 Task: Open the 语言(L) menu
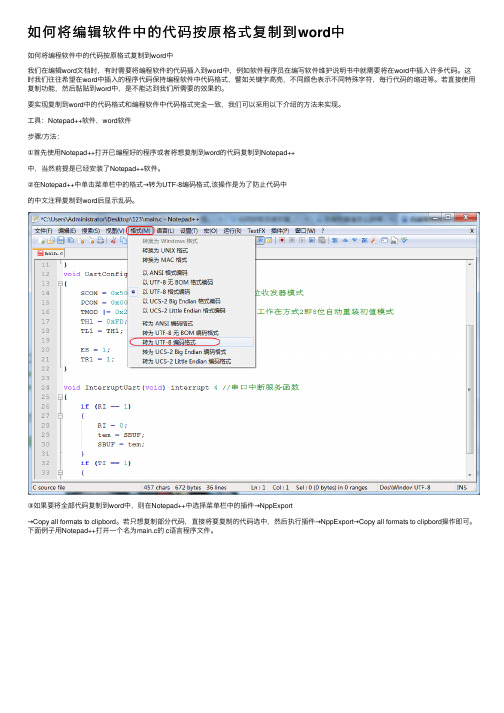(165, 231)
